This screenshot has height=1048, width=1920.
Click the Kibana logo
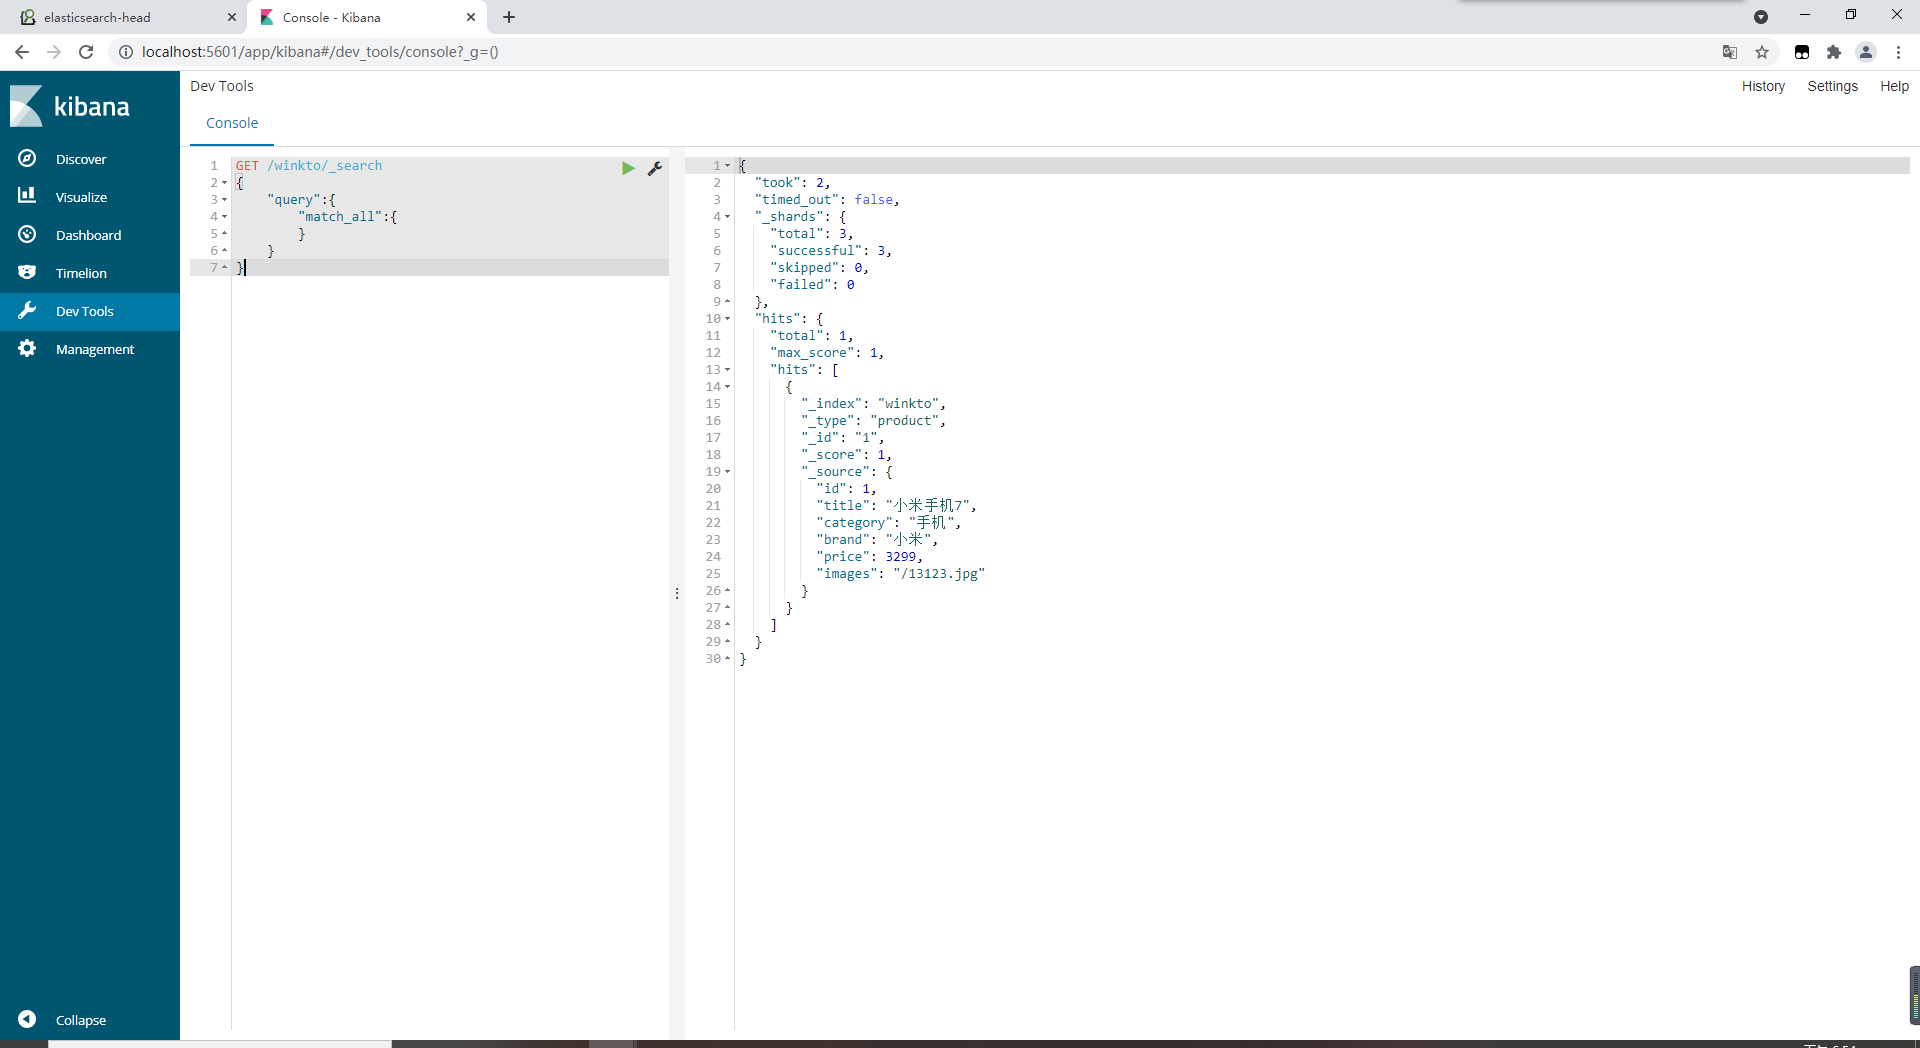coord(70,106)
